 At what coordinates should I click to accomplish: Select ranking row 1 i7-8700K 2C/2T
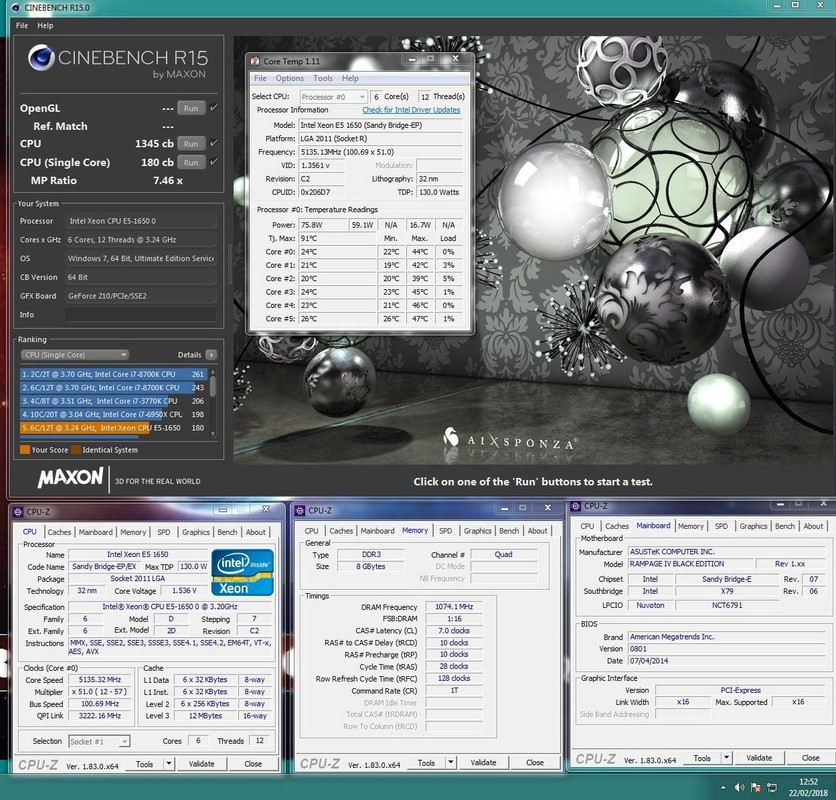coord(113,374)
